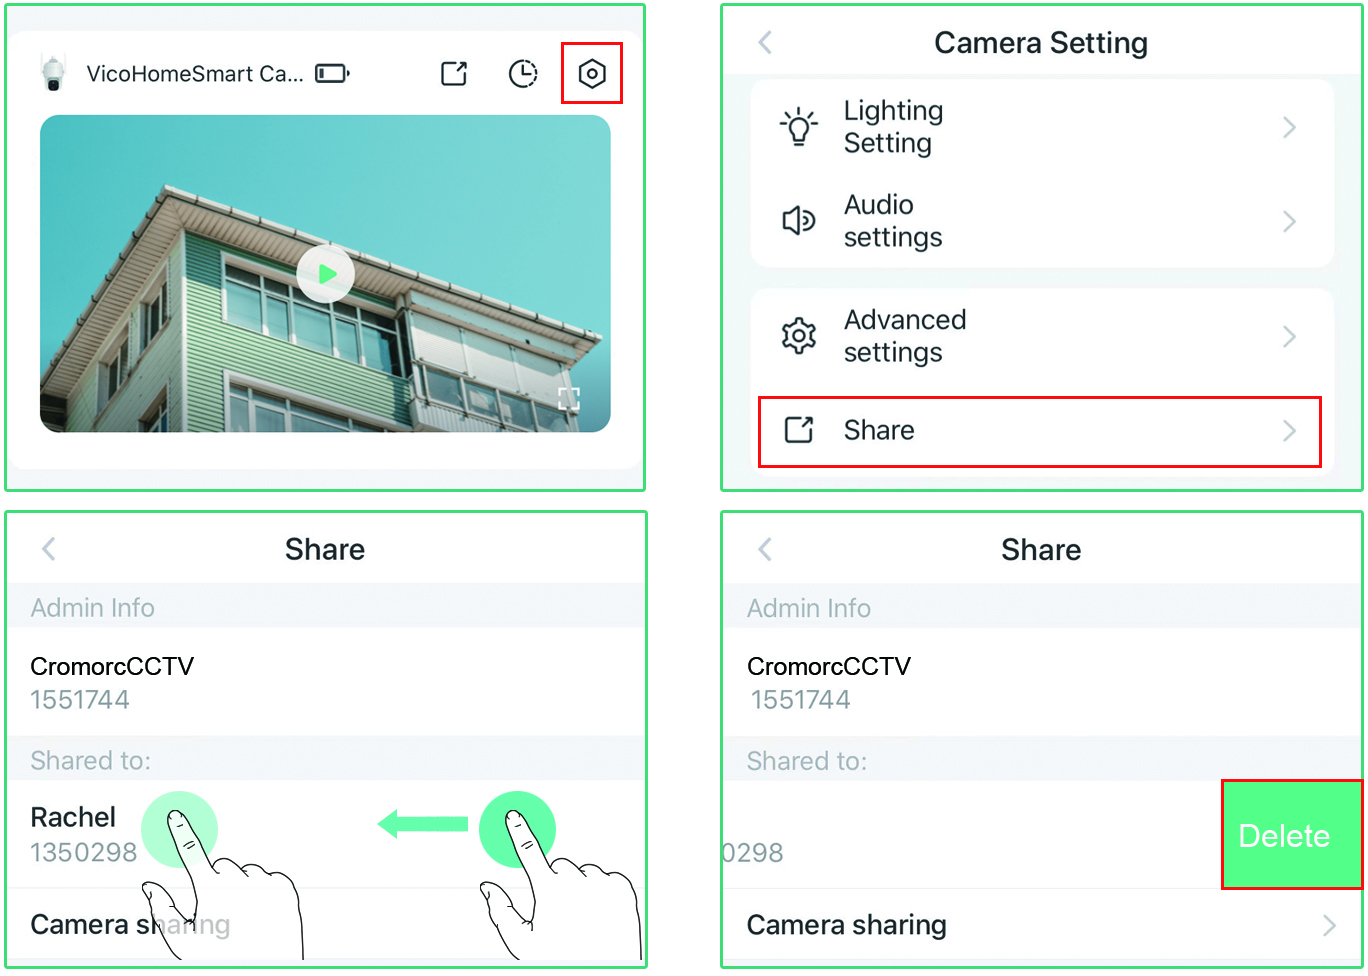This screenshot has height=976, width=1368.
Task: Tap CromorcCCTV admin in Rachel's Share screen
Action: click(112, 666)
